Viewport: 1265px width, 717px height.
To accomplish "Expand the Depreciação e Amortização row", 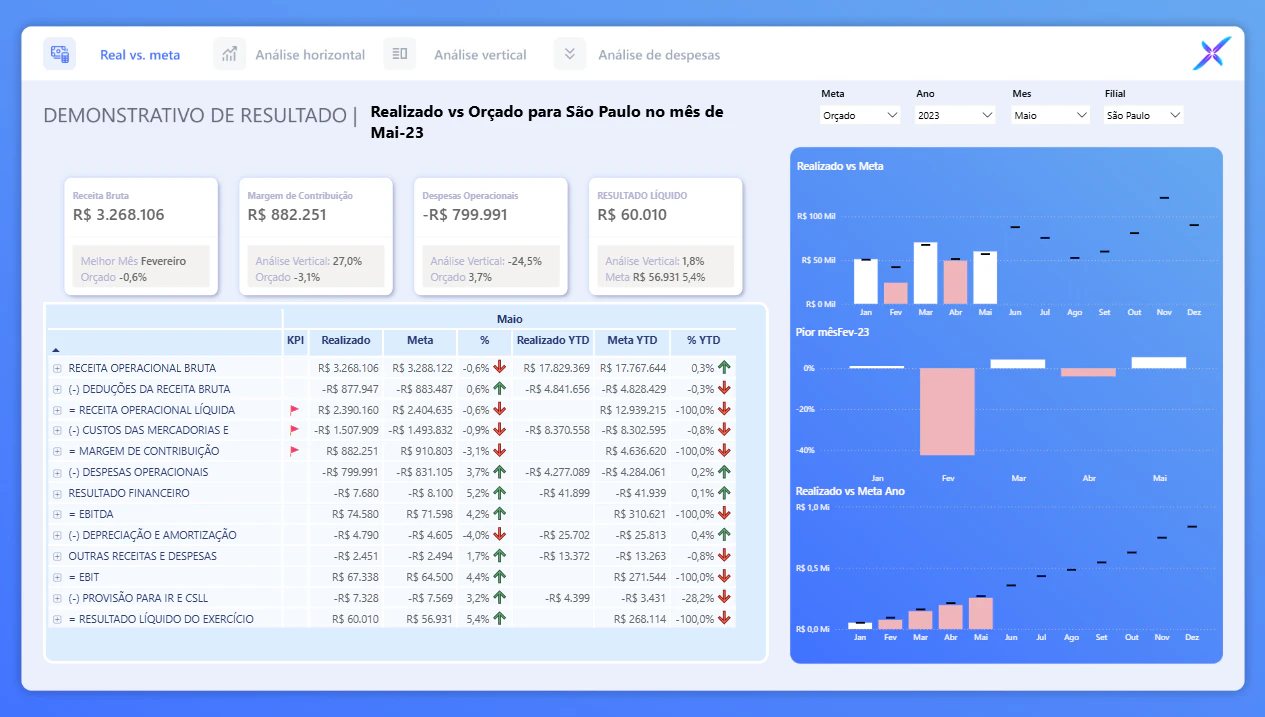I will (x=58, y=535).
